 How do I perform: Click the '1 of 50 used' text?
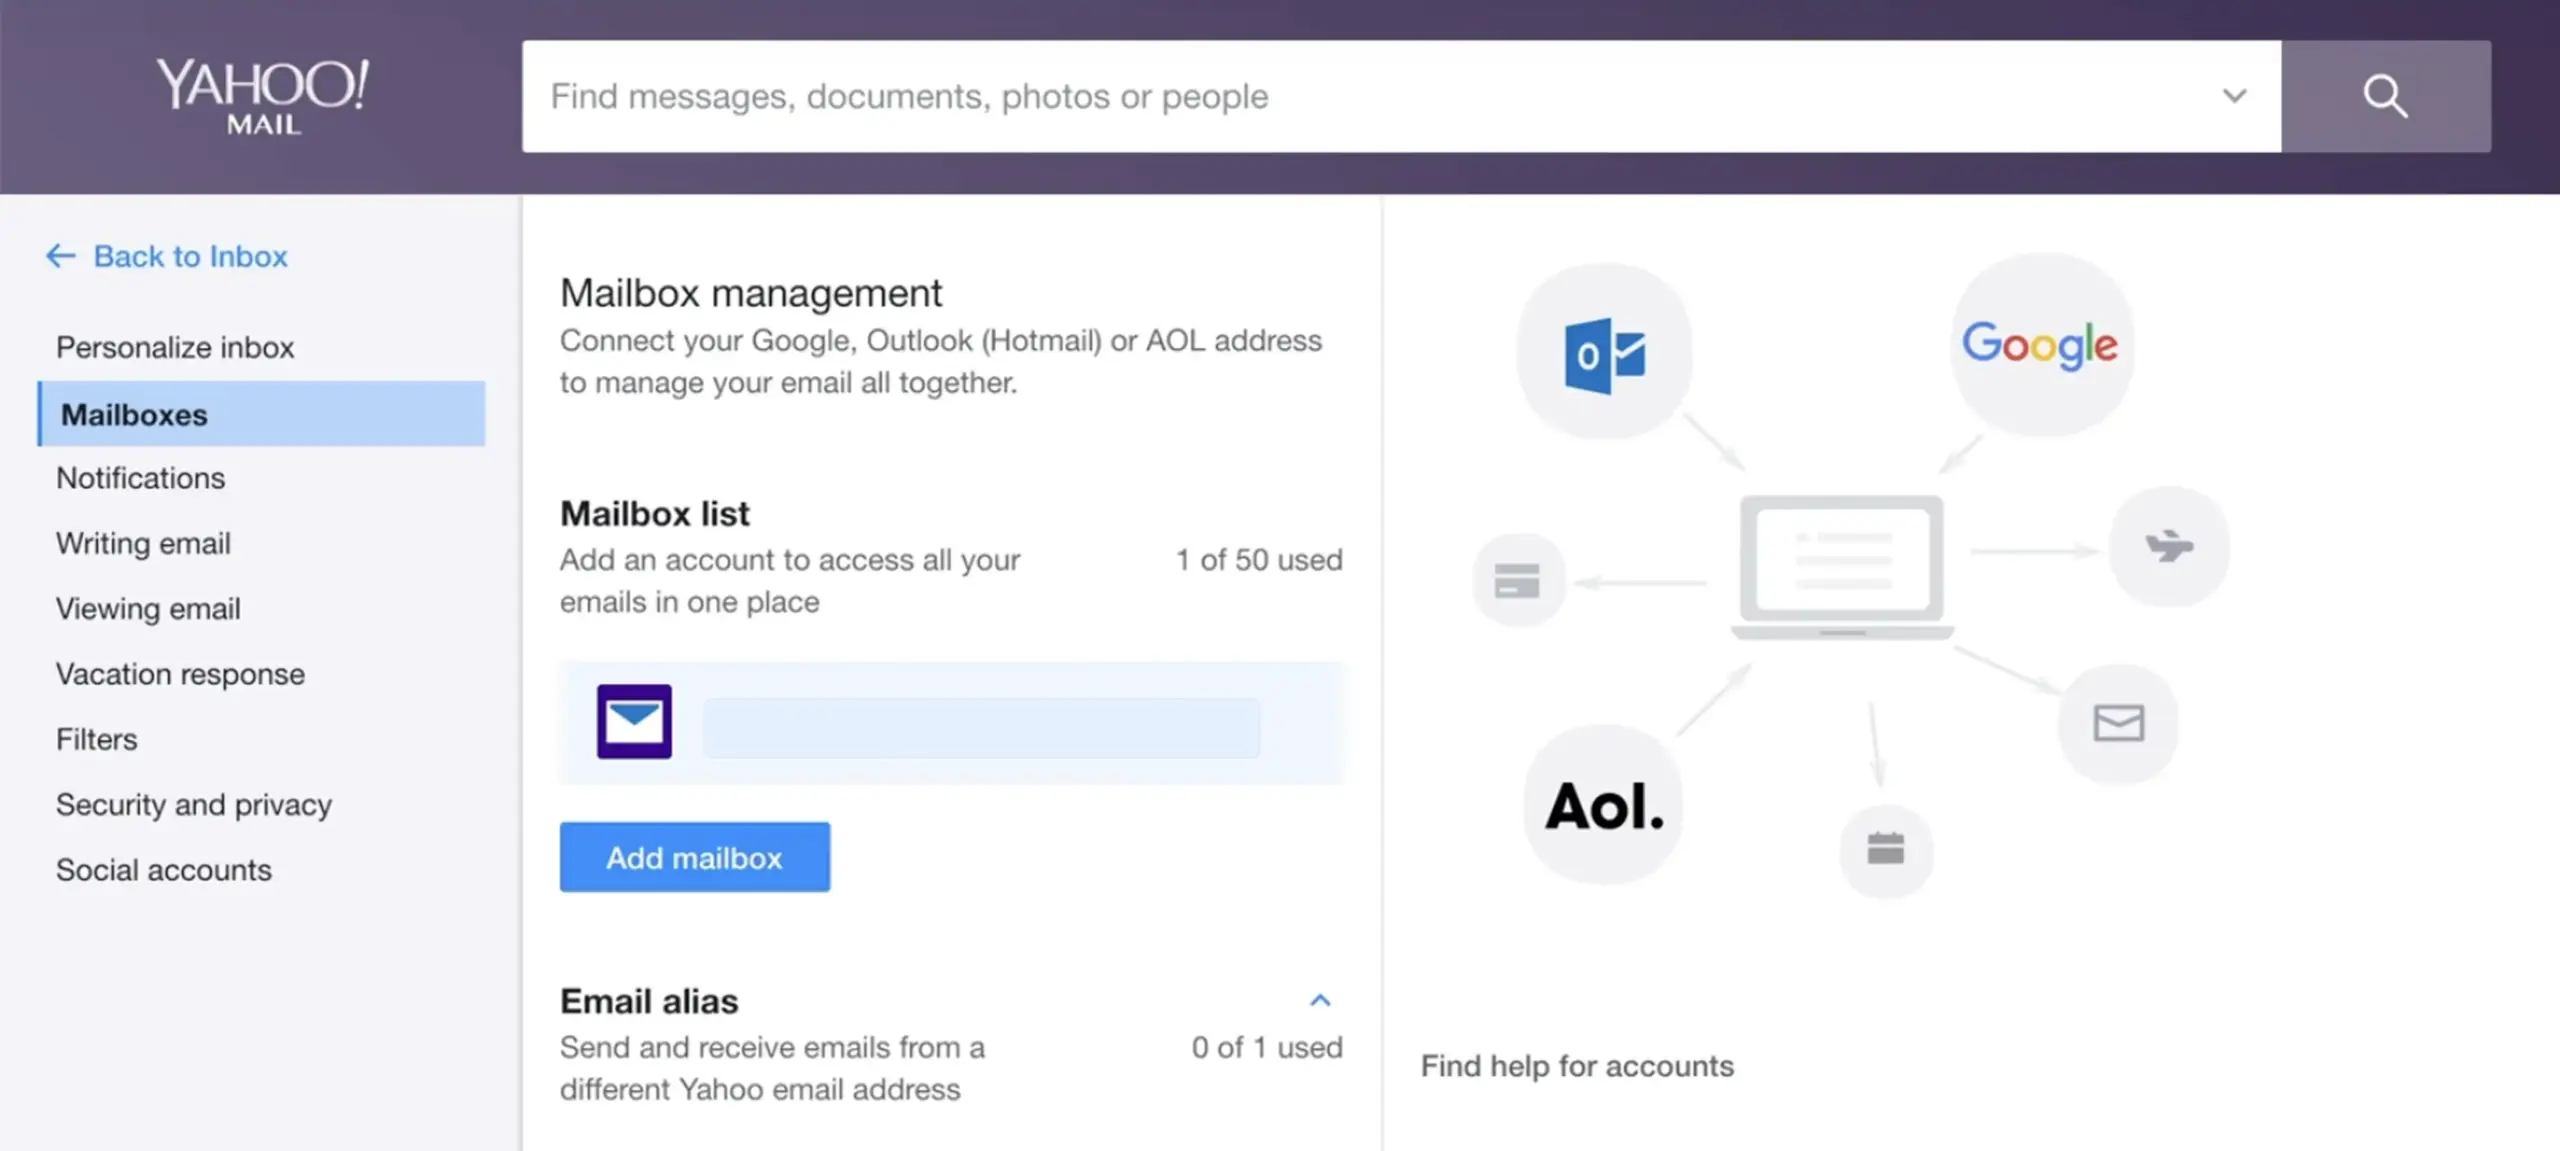(x=1259, y=559)
